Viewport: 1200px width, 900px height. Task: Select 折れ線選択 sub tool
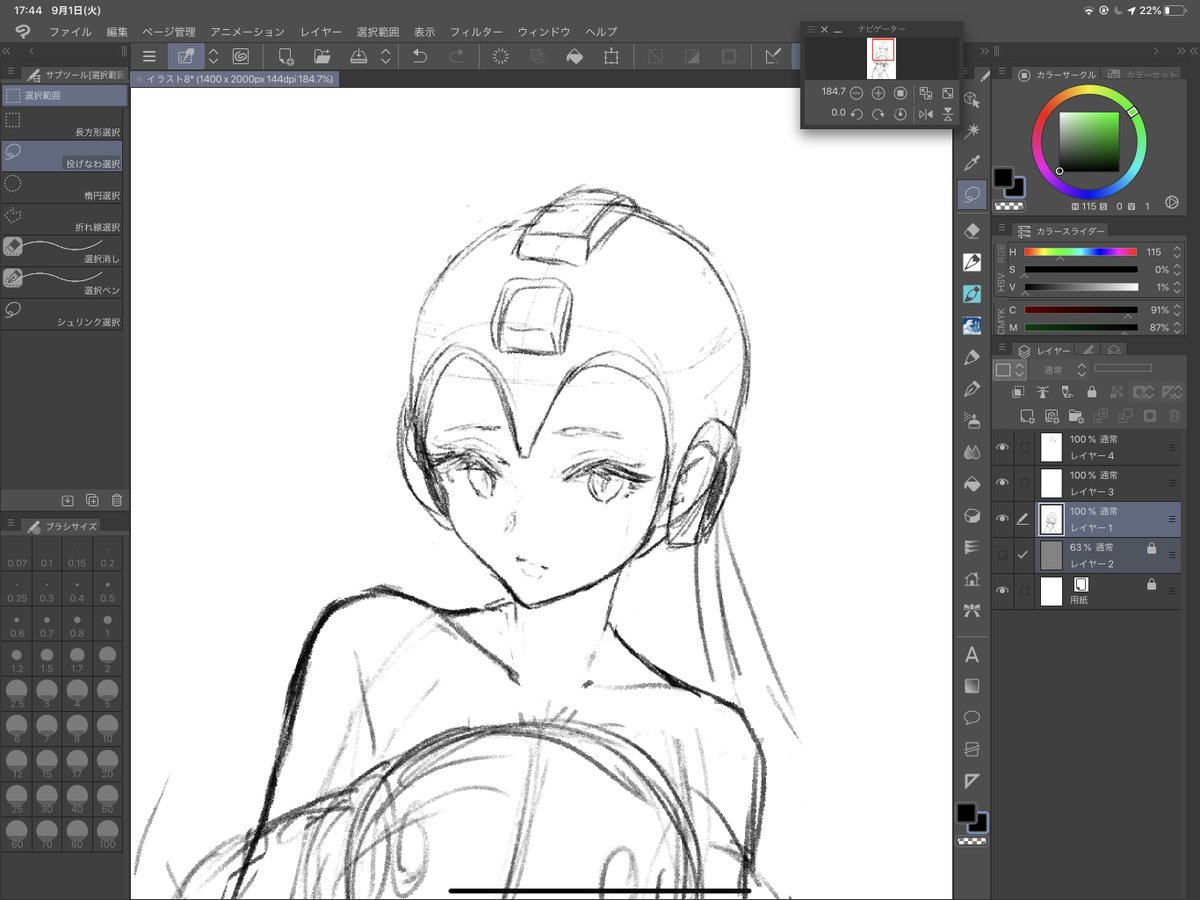[x=64, y=219]
